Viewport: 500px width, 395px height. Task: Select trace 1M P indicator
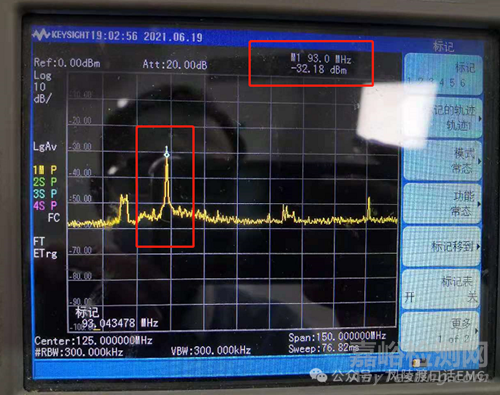[45, 170]
